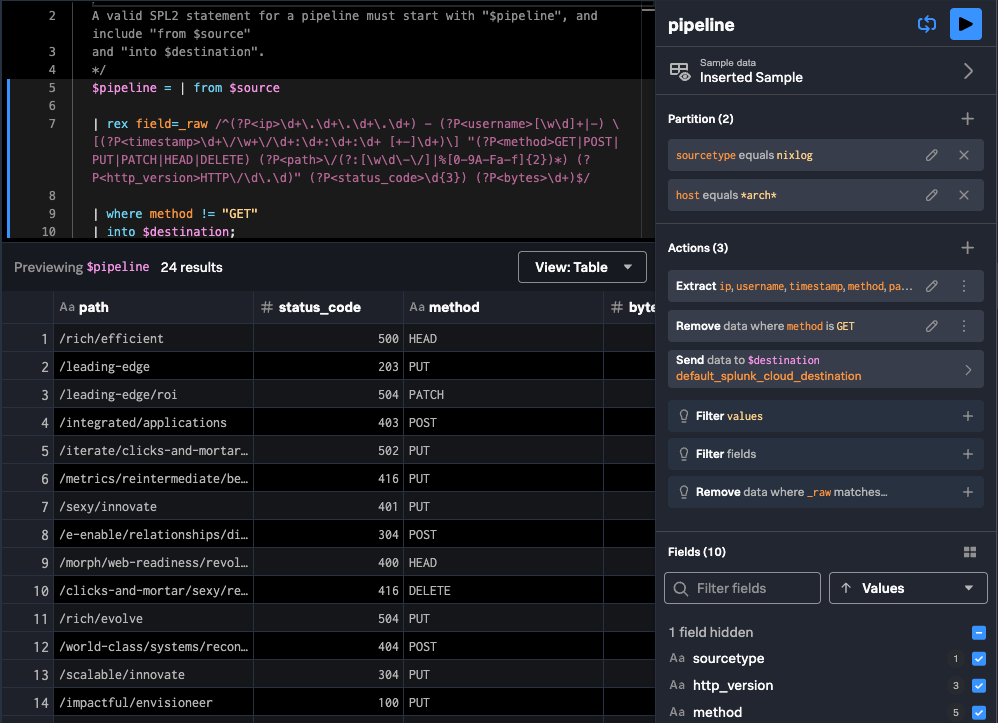Open the View: Table dropdown
The image size is (998, 723).
(582, 267)
